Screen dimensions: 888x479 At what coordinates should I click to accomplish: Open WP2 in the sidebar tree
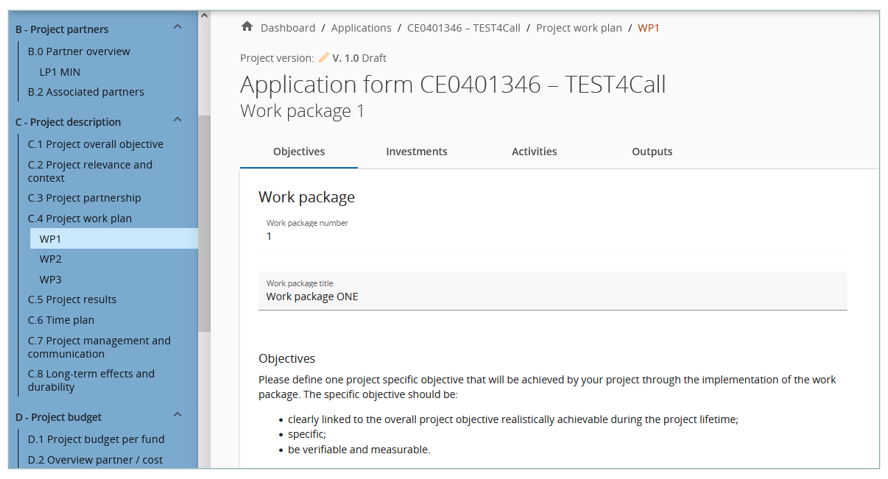point(51,259)
